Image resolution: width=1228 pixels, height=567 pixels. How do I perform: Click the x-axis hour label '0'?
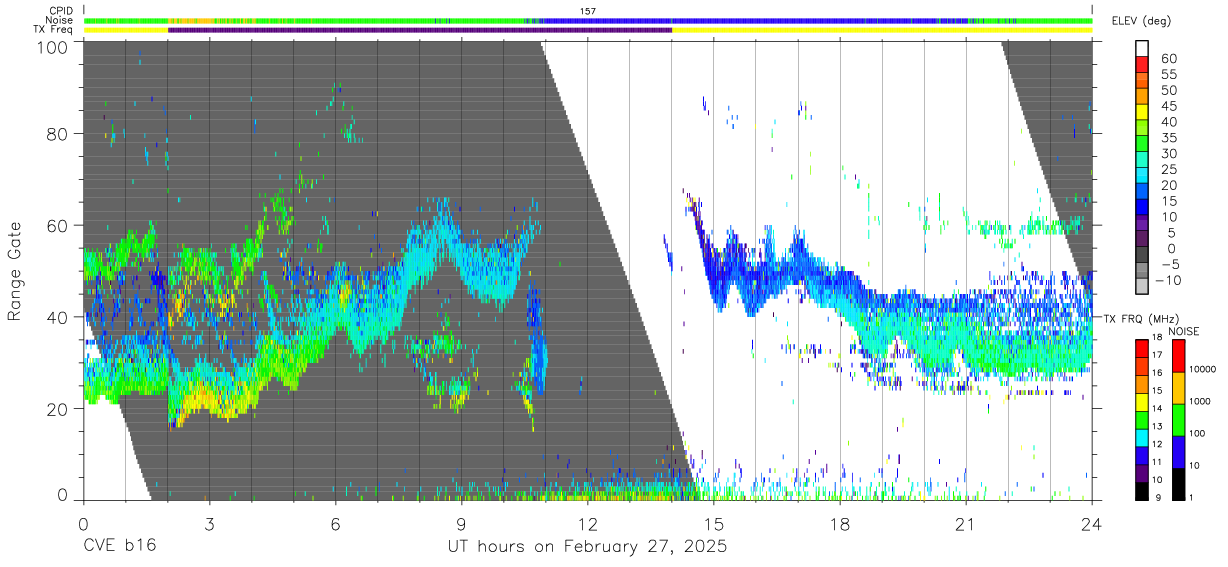[x=83, y=523]
